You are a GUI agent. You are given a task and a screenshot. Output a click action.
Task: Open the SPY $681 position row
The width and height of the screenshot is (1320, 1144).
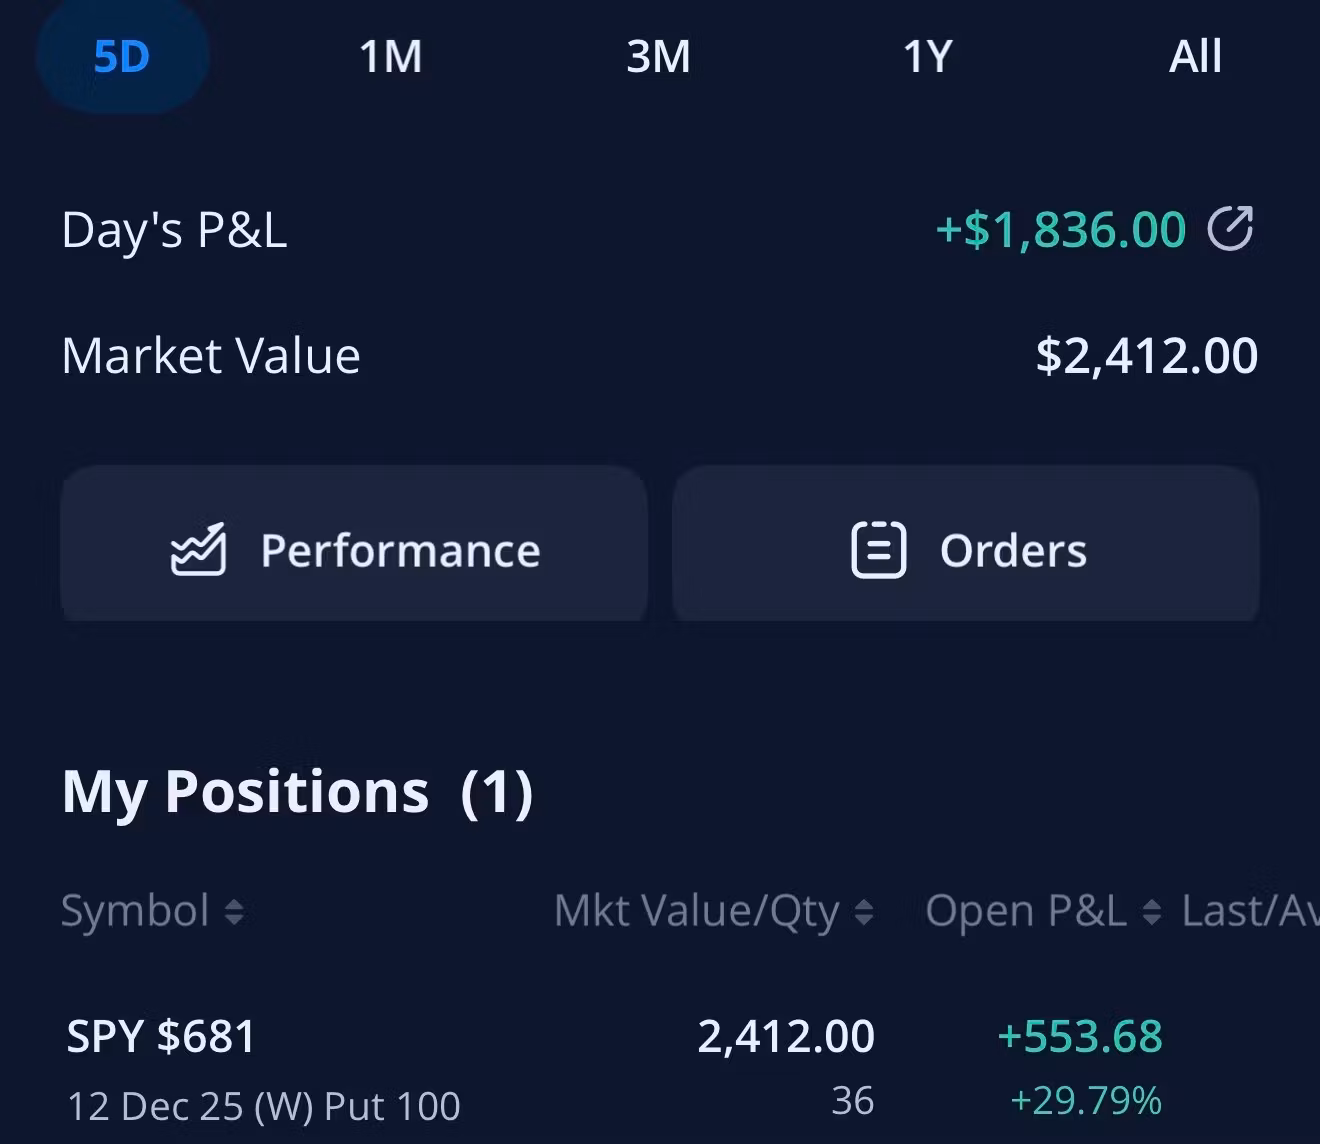point(162,1036)
